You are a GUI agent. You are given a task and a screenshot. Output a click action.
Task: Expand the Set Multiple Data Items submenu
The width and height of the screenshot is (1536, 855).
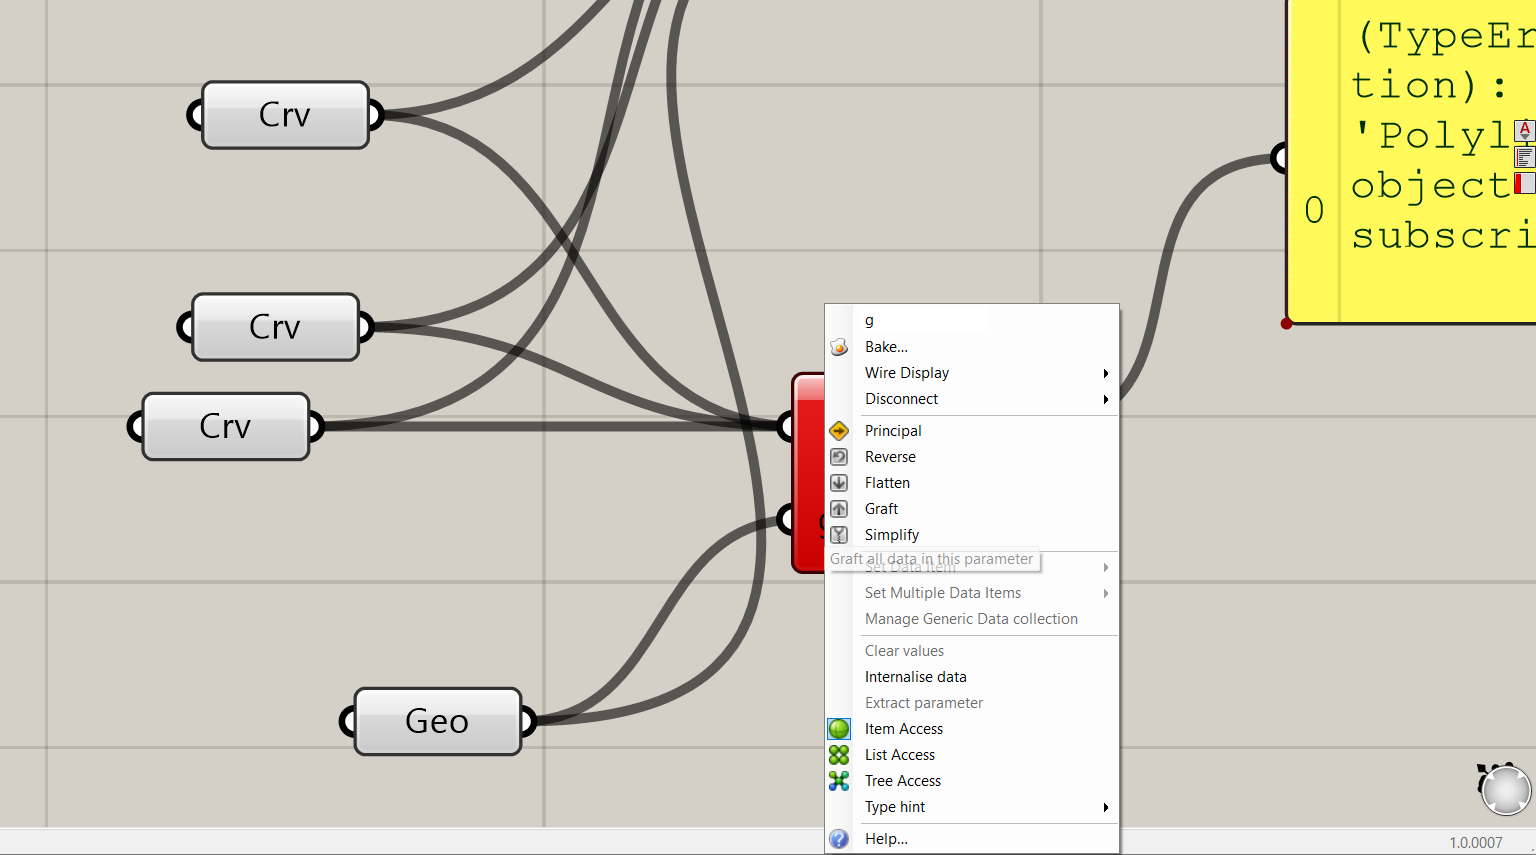click(x=971, y=593)
